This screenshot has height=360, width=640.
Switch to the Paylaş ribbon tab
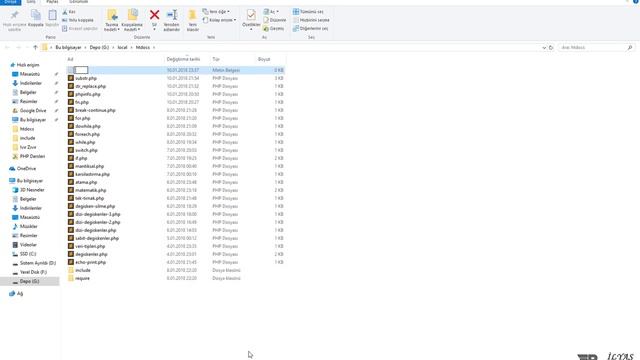[x=52, y=2]
